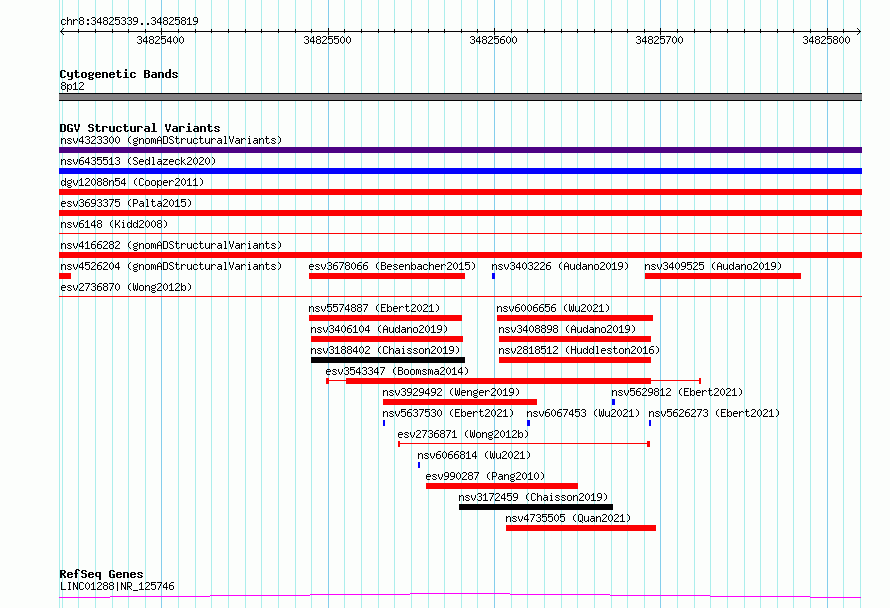
Task: Click the red nsv2818512 variant bar
Action: tap(575, 360)
